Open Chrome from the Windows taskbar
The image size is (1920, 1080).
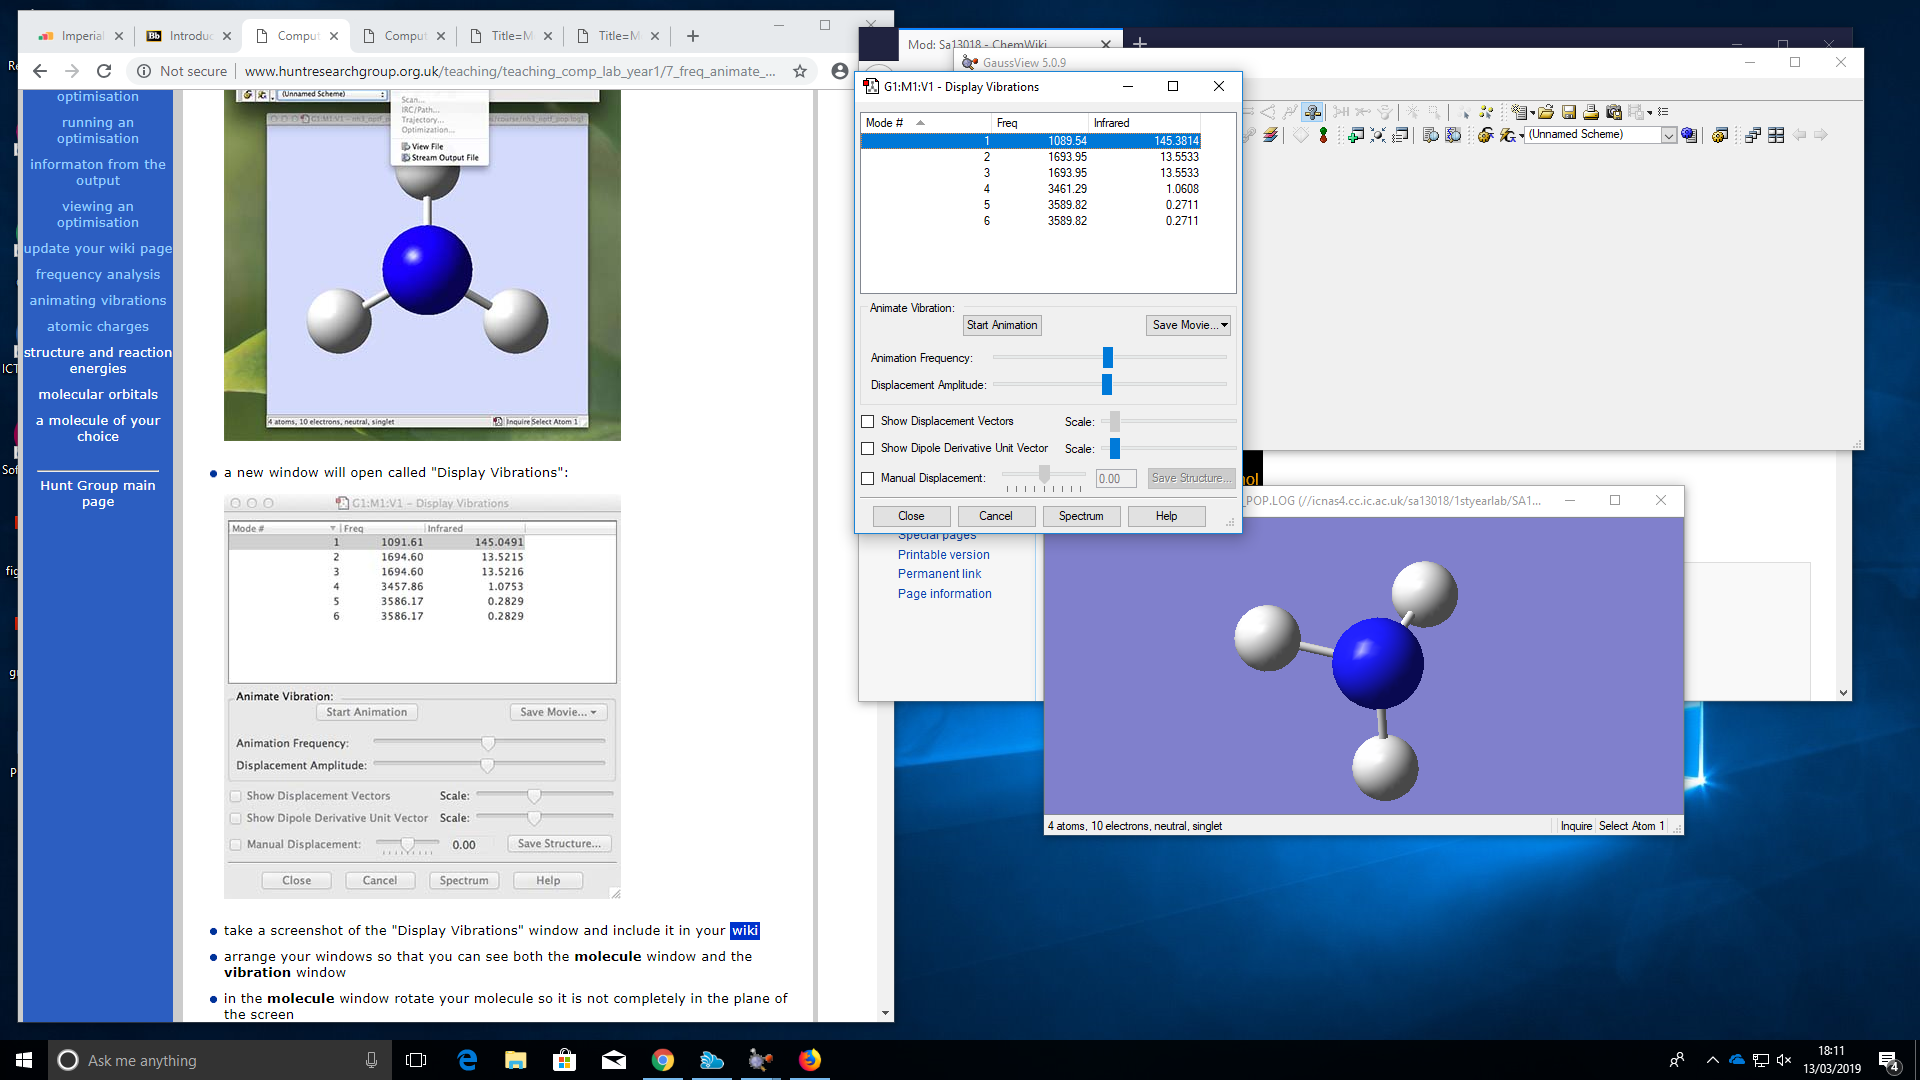pos(662,1060)
